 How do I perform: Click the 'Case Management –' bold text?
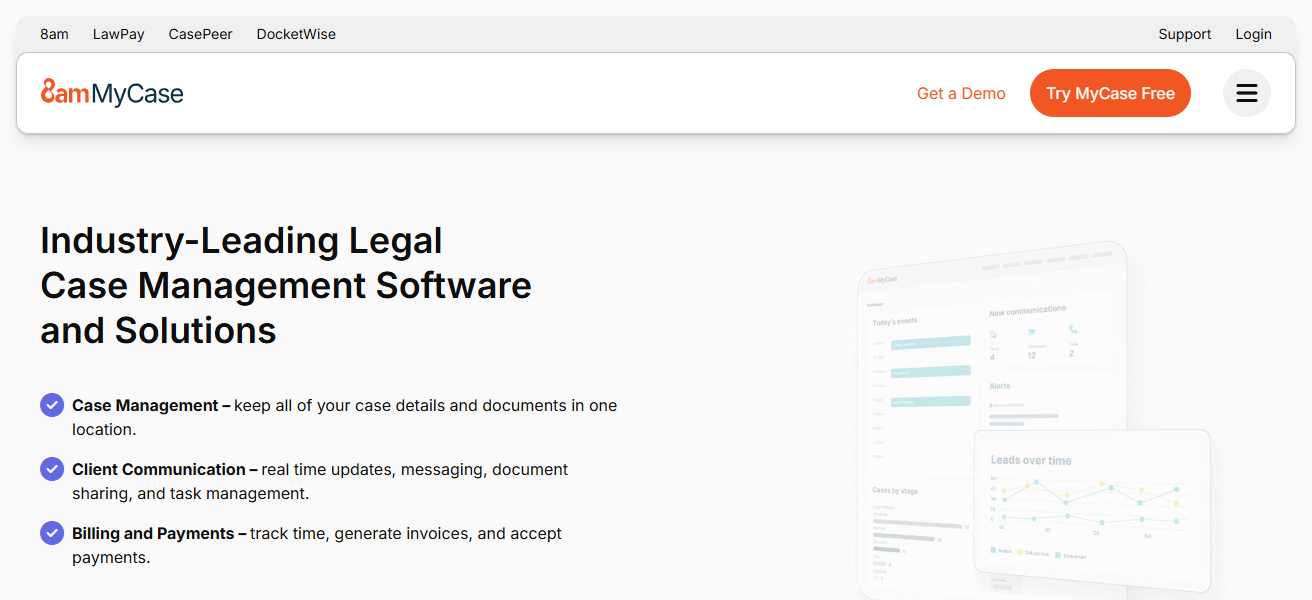pyautogui.click(x=151, y=405)
